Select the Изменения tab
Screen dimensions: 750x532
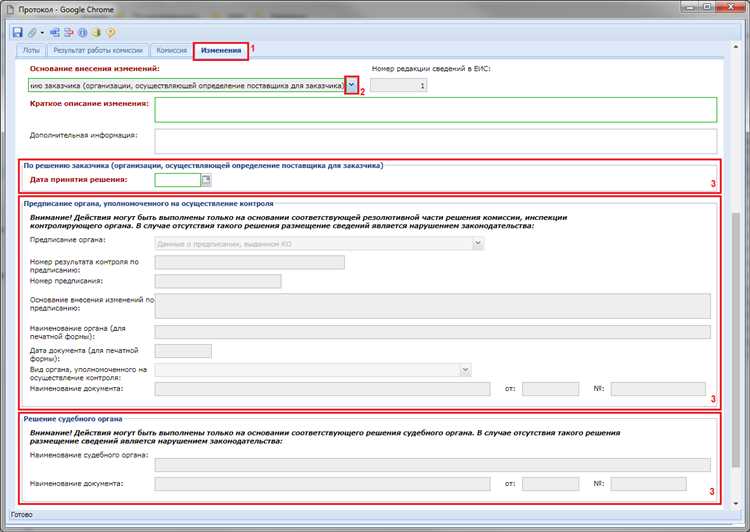coord(221,50)
